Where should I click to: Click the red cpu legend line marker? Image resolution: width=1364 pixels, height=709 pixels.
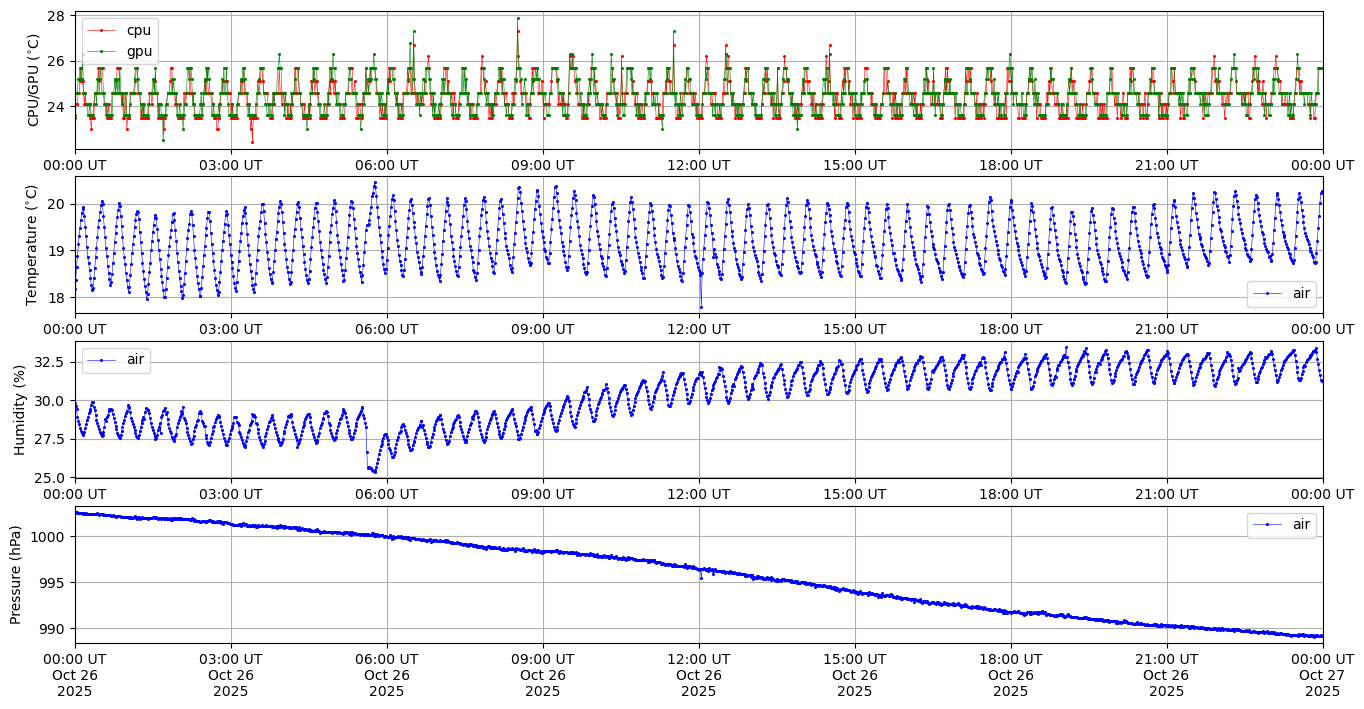click(102, 30)
